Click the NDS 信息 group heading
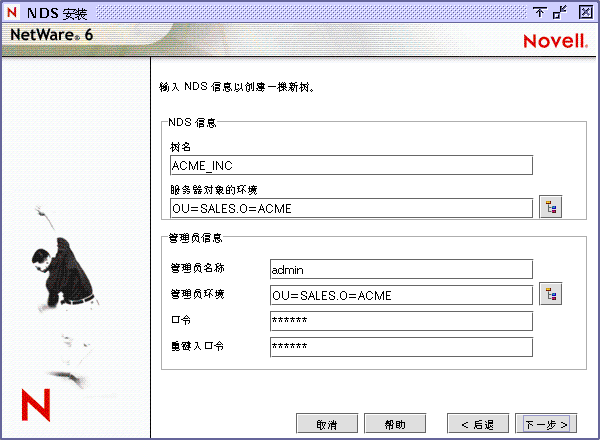This screenshot has height=440, width=600. coord(192,122)
